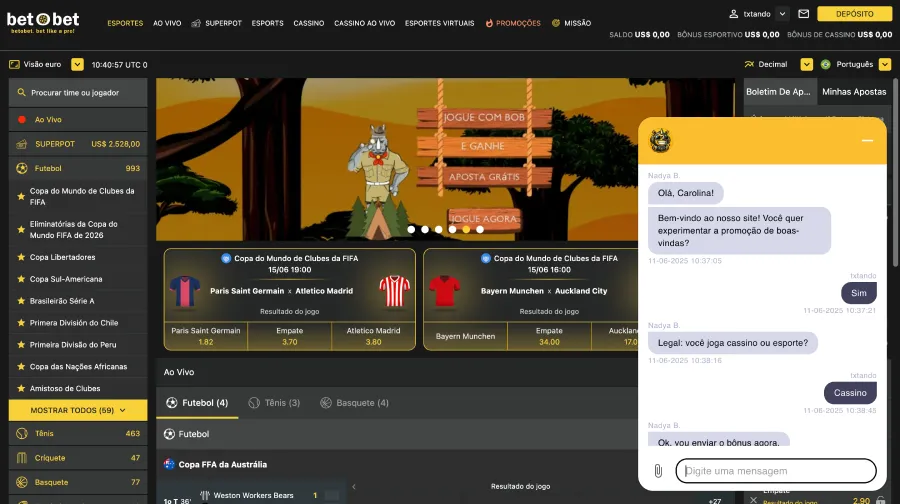
Task: Open the MISSÃO menu item
Action: (572, 24)
